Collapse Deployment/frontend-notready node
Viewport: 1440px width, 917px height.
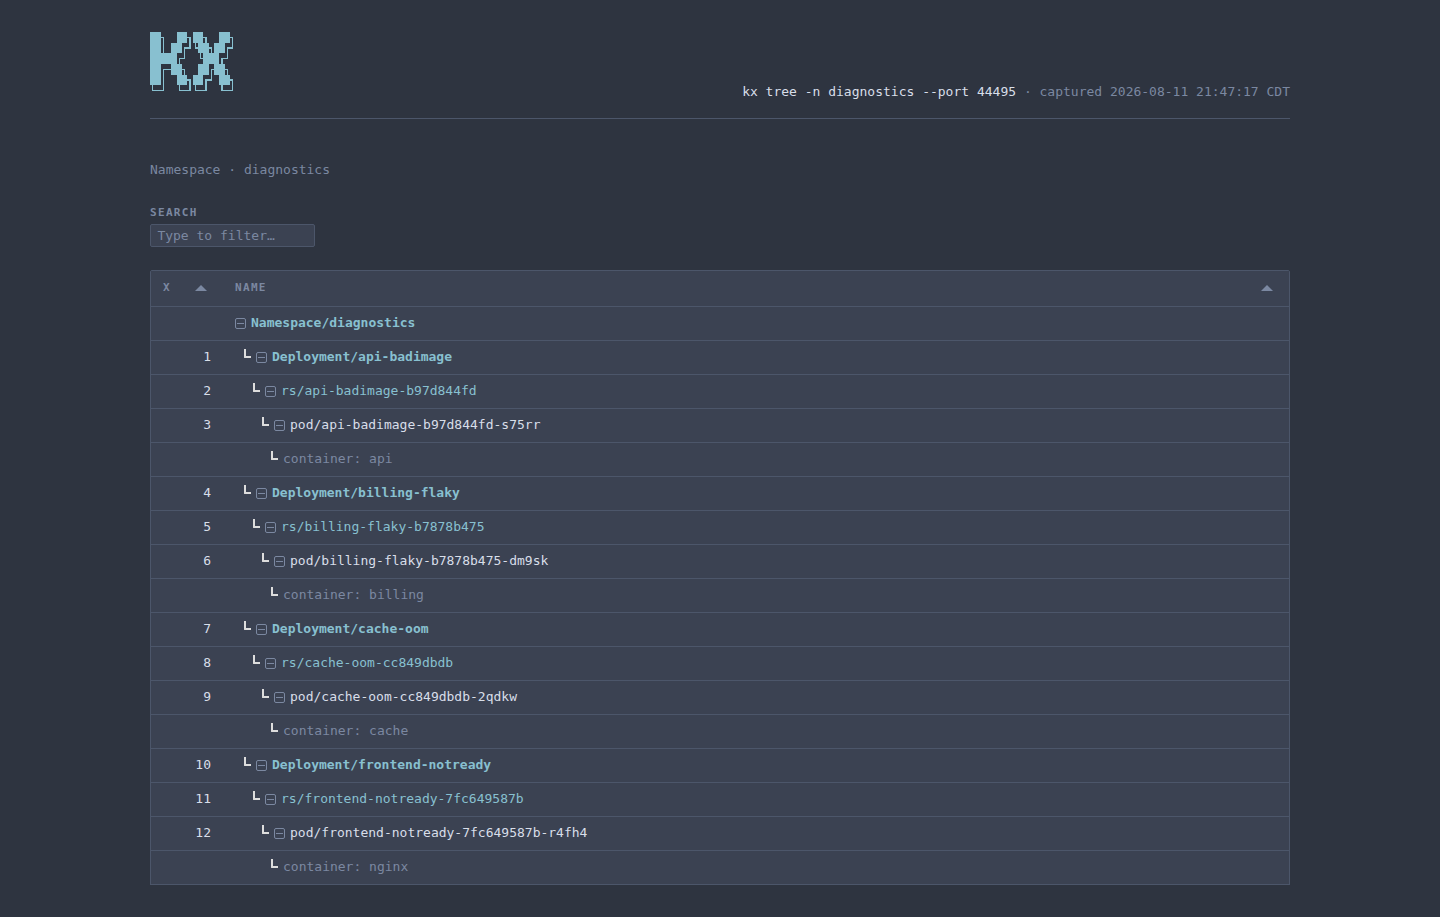[261, 765]
